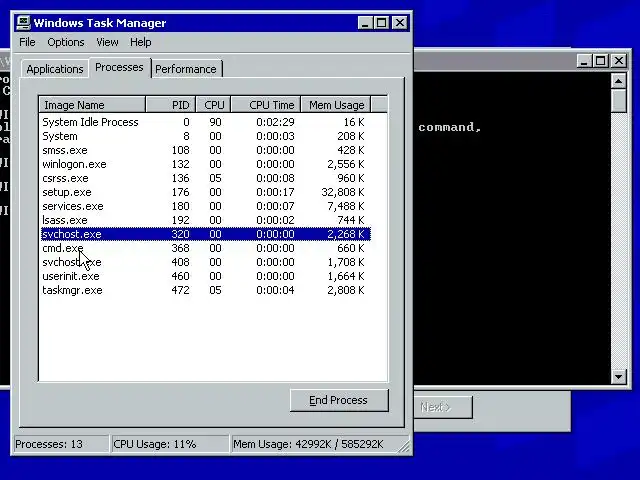Select winlogon.exe process
640x480 pixels.
tap(206, 164)
